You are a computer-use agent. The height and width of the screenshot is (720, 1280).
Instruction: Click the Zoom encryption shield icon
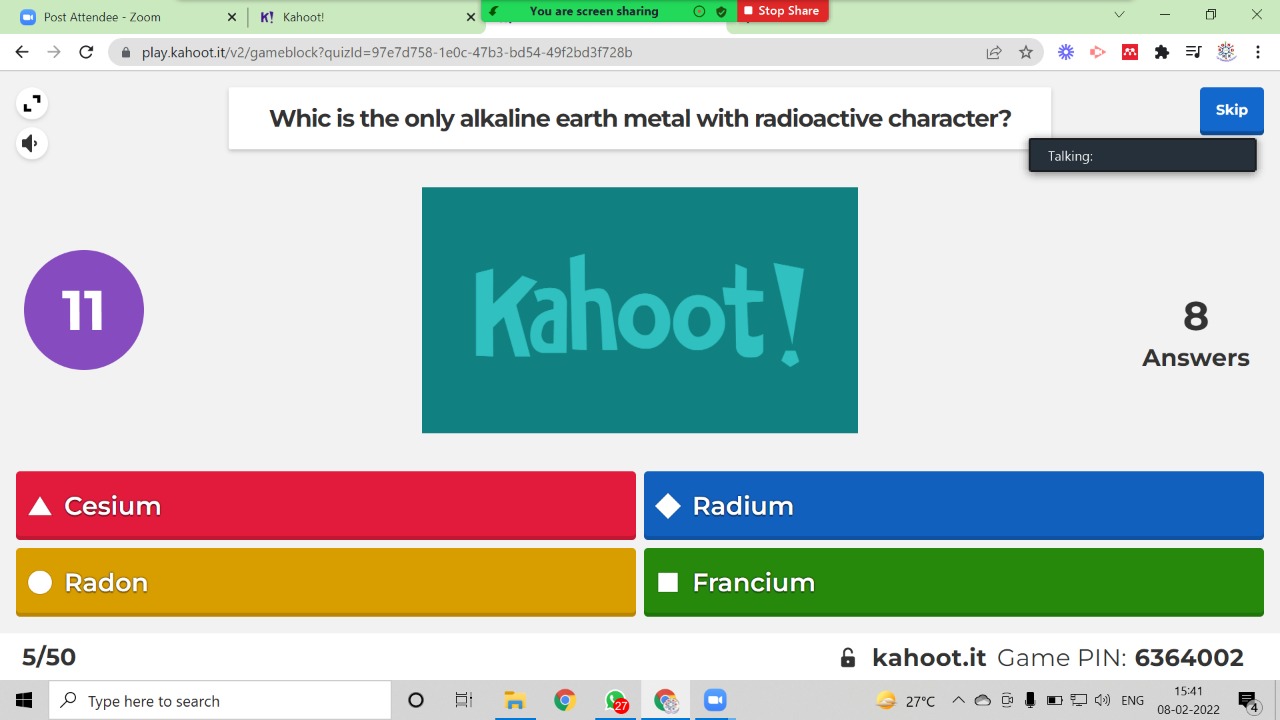click(x=721, y=11)
